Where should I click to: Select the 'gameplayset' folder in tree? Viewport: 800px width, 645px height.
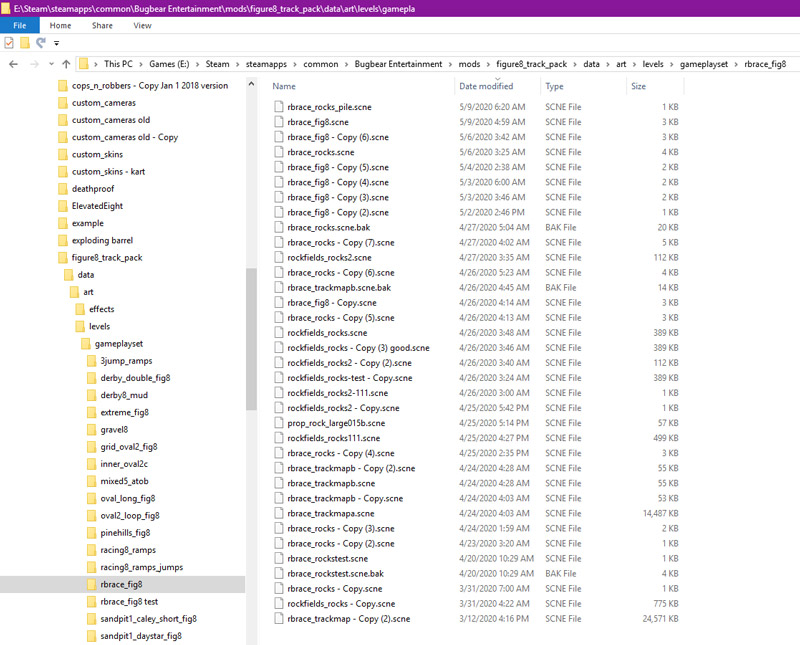119,344
